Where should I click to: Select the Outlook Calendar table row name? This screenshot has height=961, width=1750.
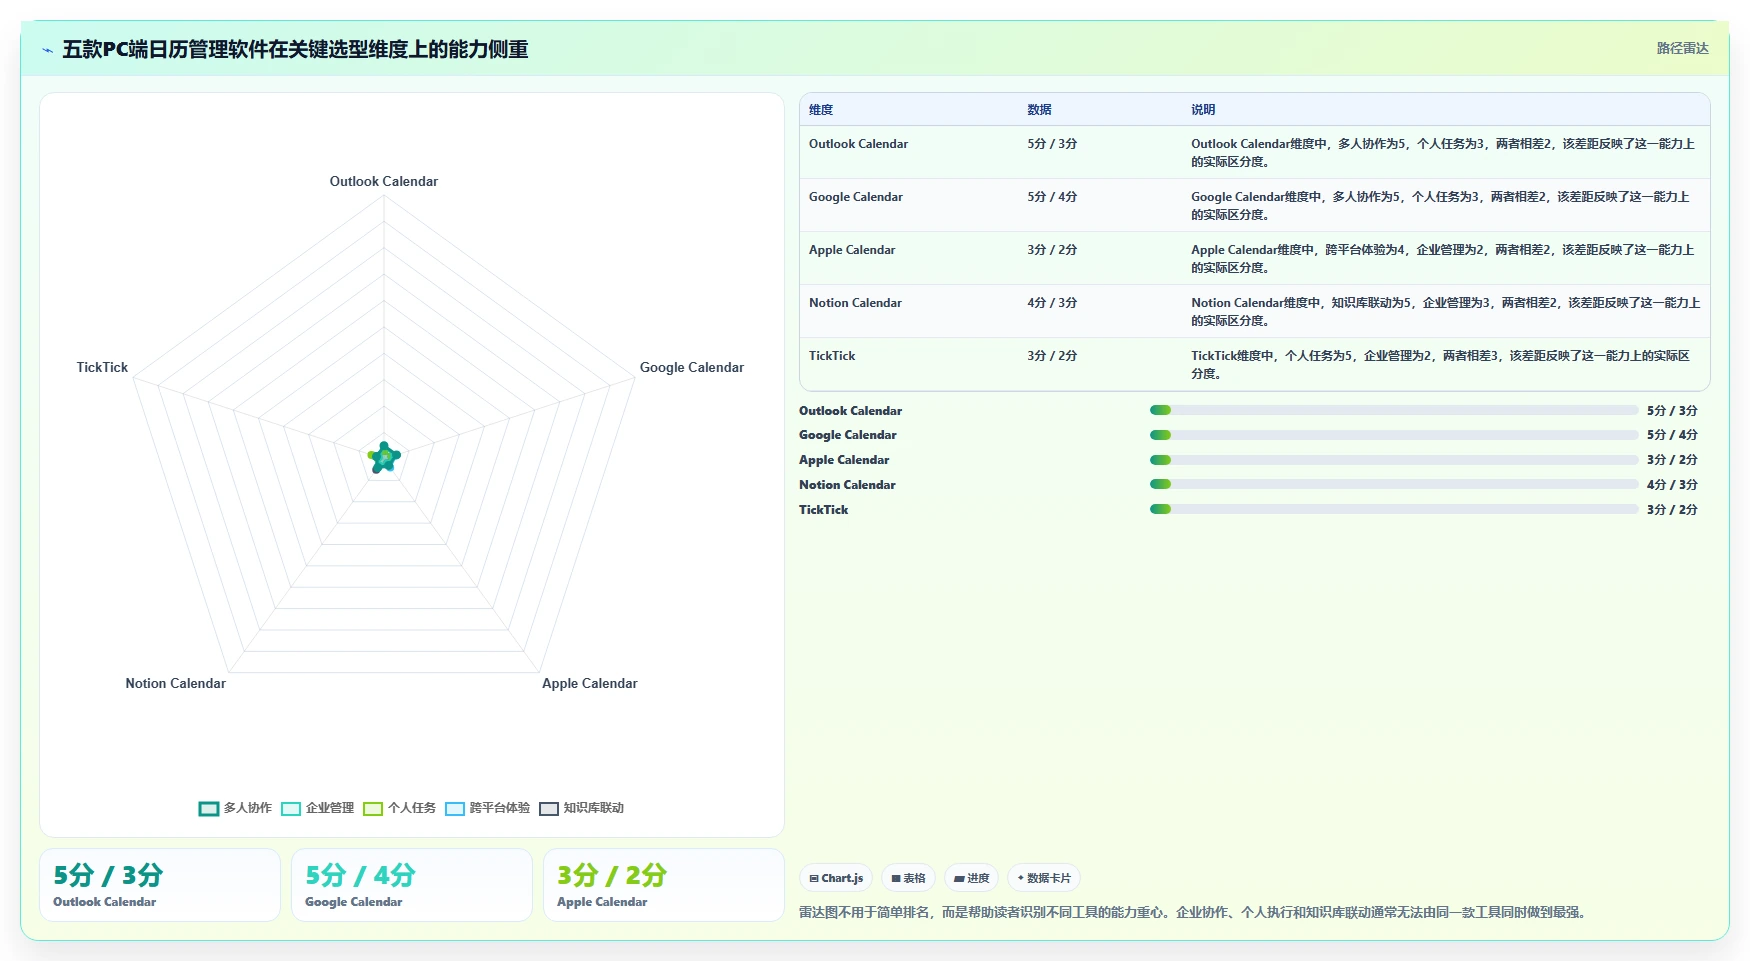tap(858, 144)
